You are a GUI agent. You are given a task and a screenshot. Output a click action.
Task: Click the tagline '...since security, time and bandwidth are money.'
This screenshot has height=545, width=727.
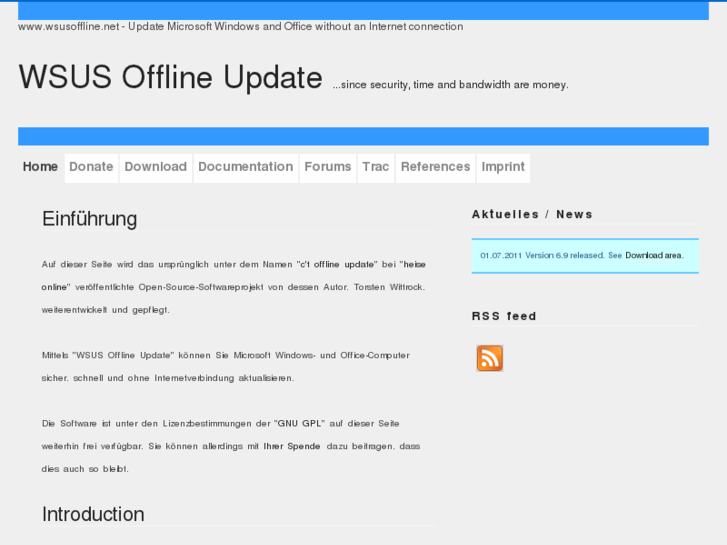pyautogui.click(x=451, y=85)
